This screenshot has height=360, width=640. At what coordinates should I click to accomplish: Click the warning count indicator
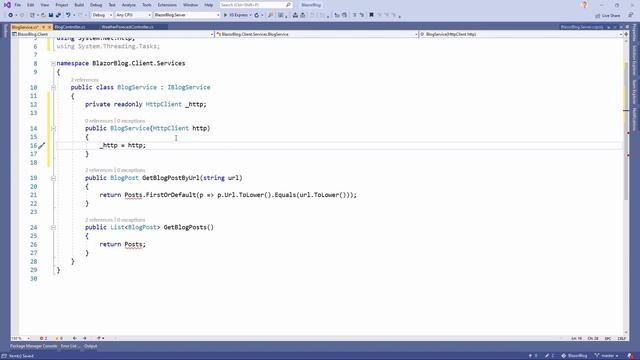click(x=59, y=338)
